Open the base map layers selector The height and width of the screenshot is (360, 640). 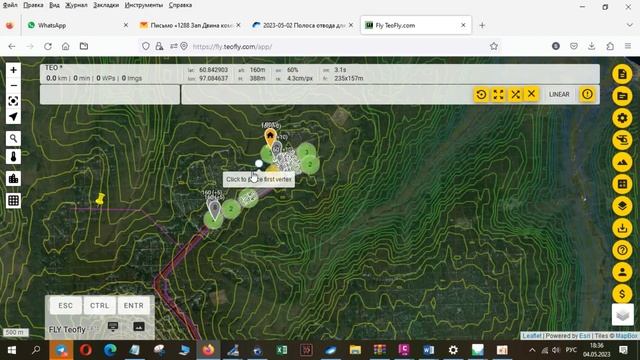622,315
